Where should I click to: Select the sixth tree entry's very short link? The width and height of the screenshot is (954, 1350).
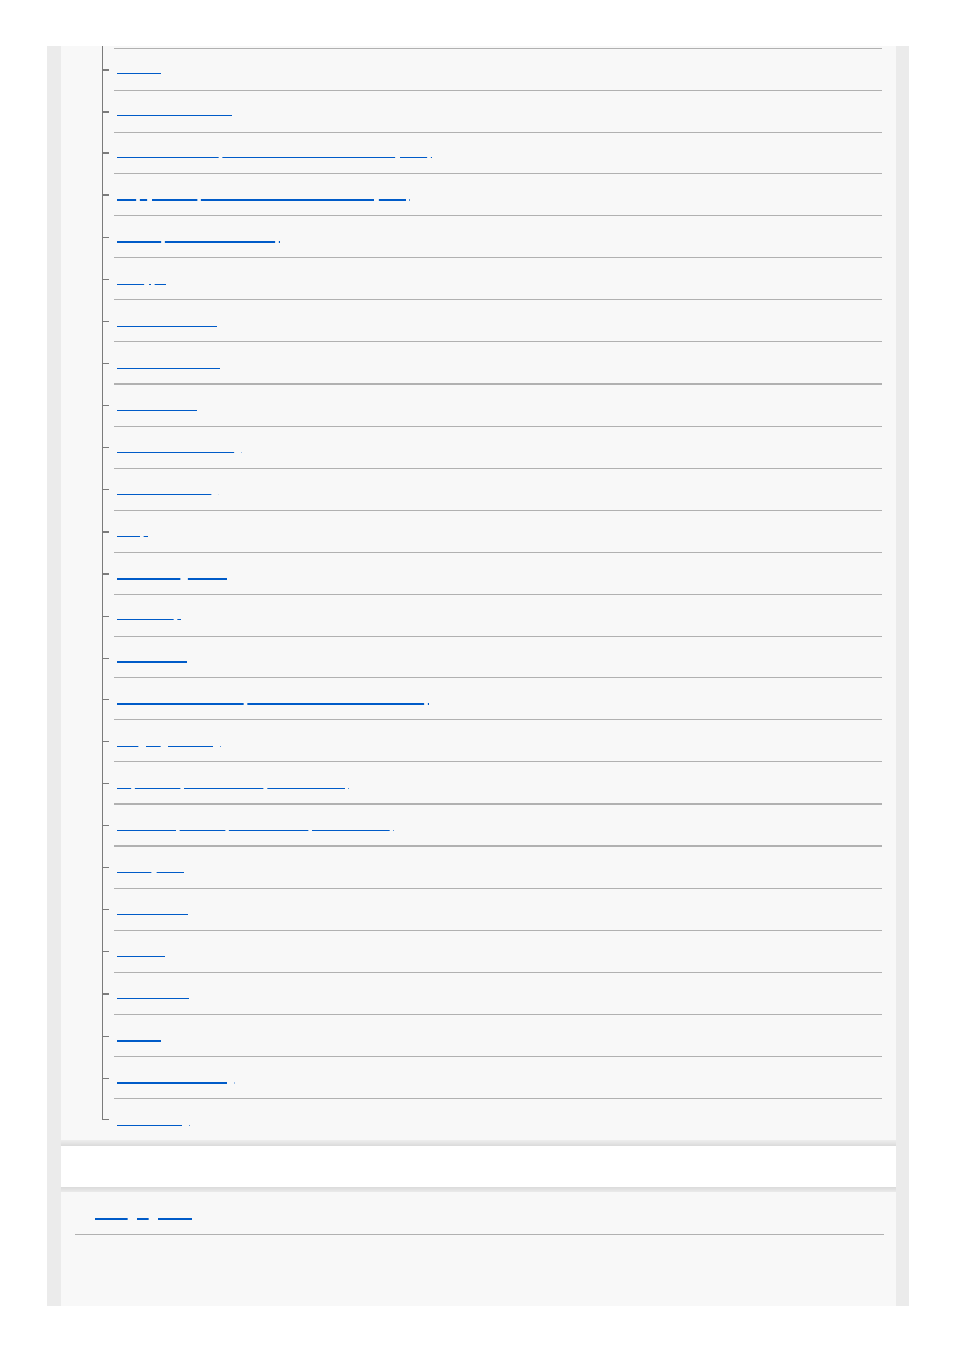click(141, 282)
